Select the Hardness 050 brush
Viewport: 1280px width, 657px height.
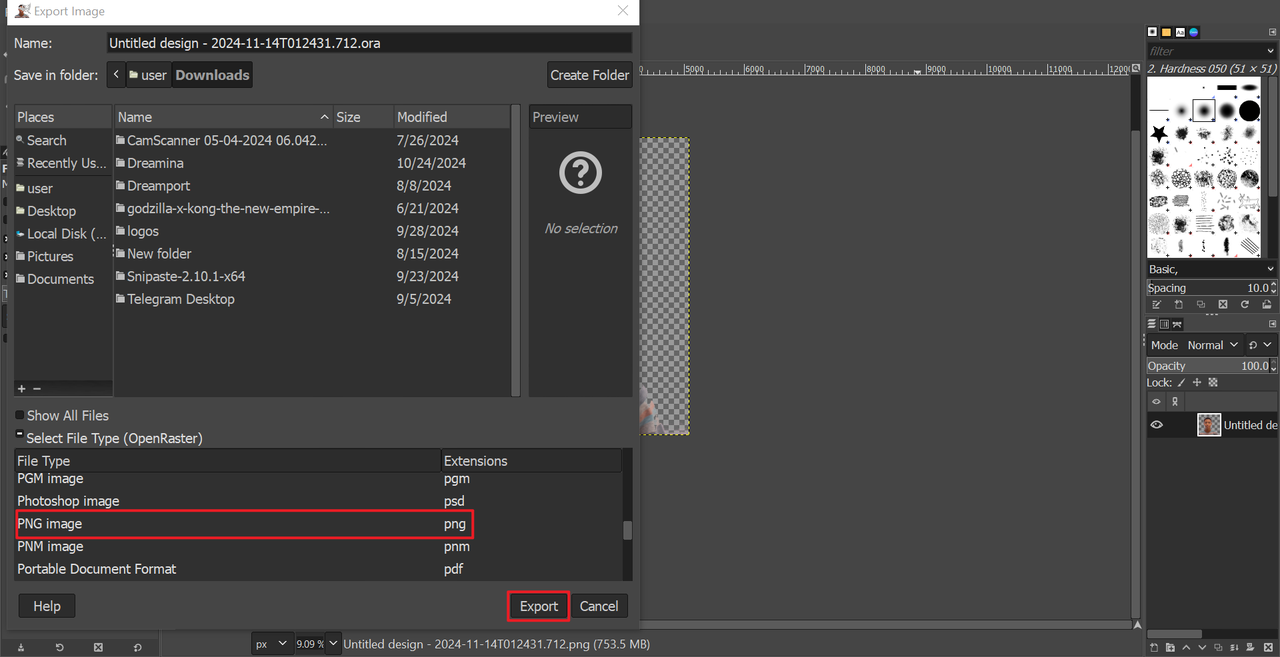(1204, 110)
